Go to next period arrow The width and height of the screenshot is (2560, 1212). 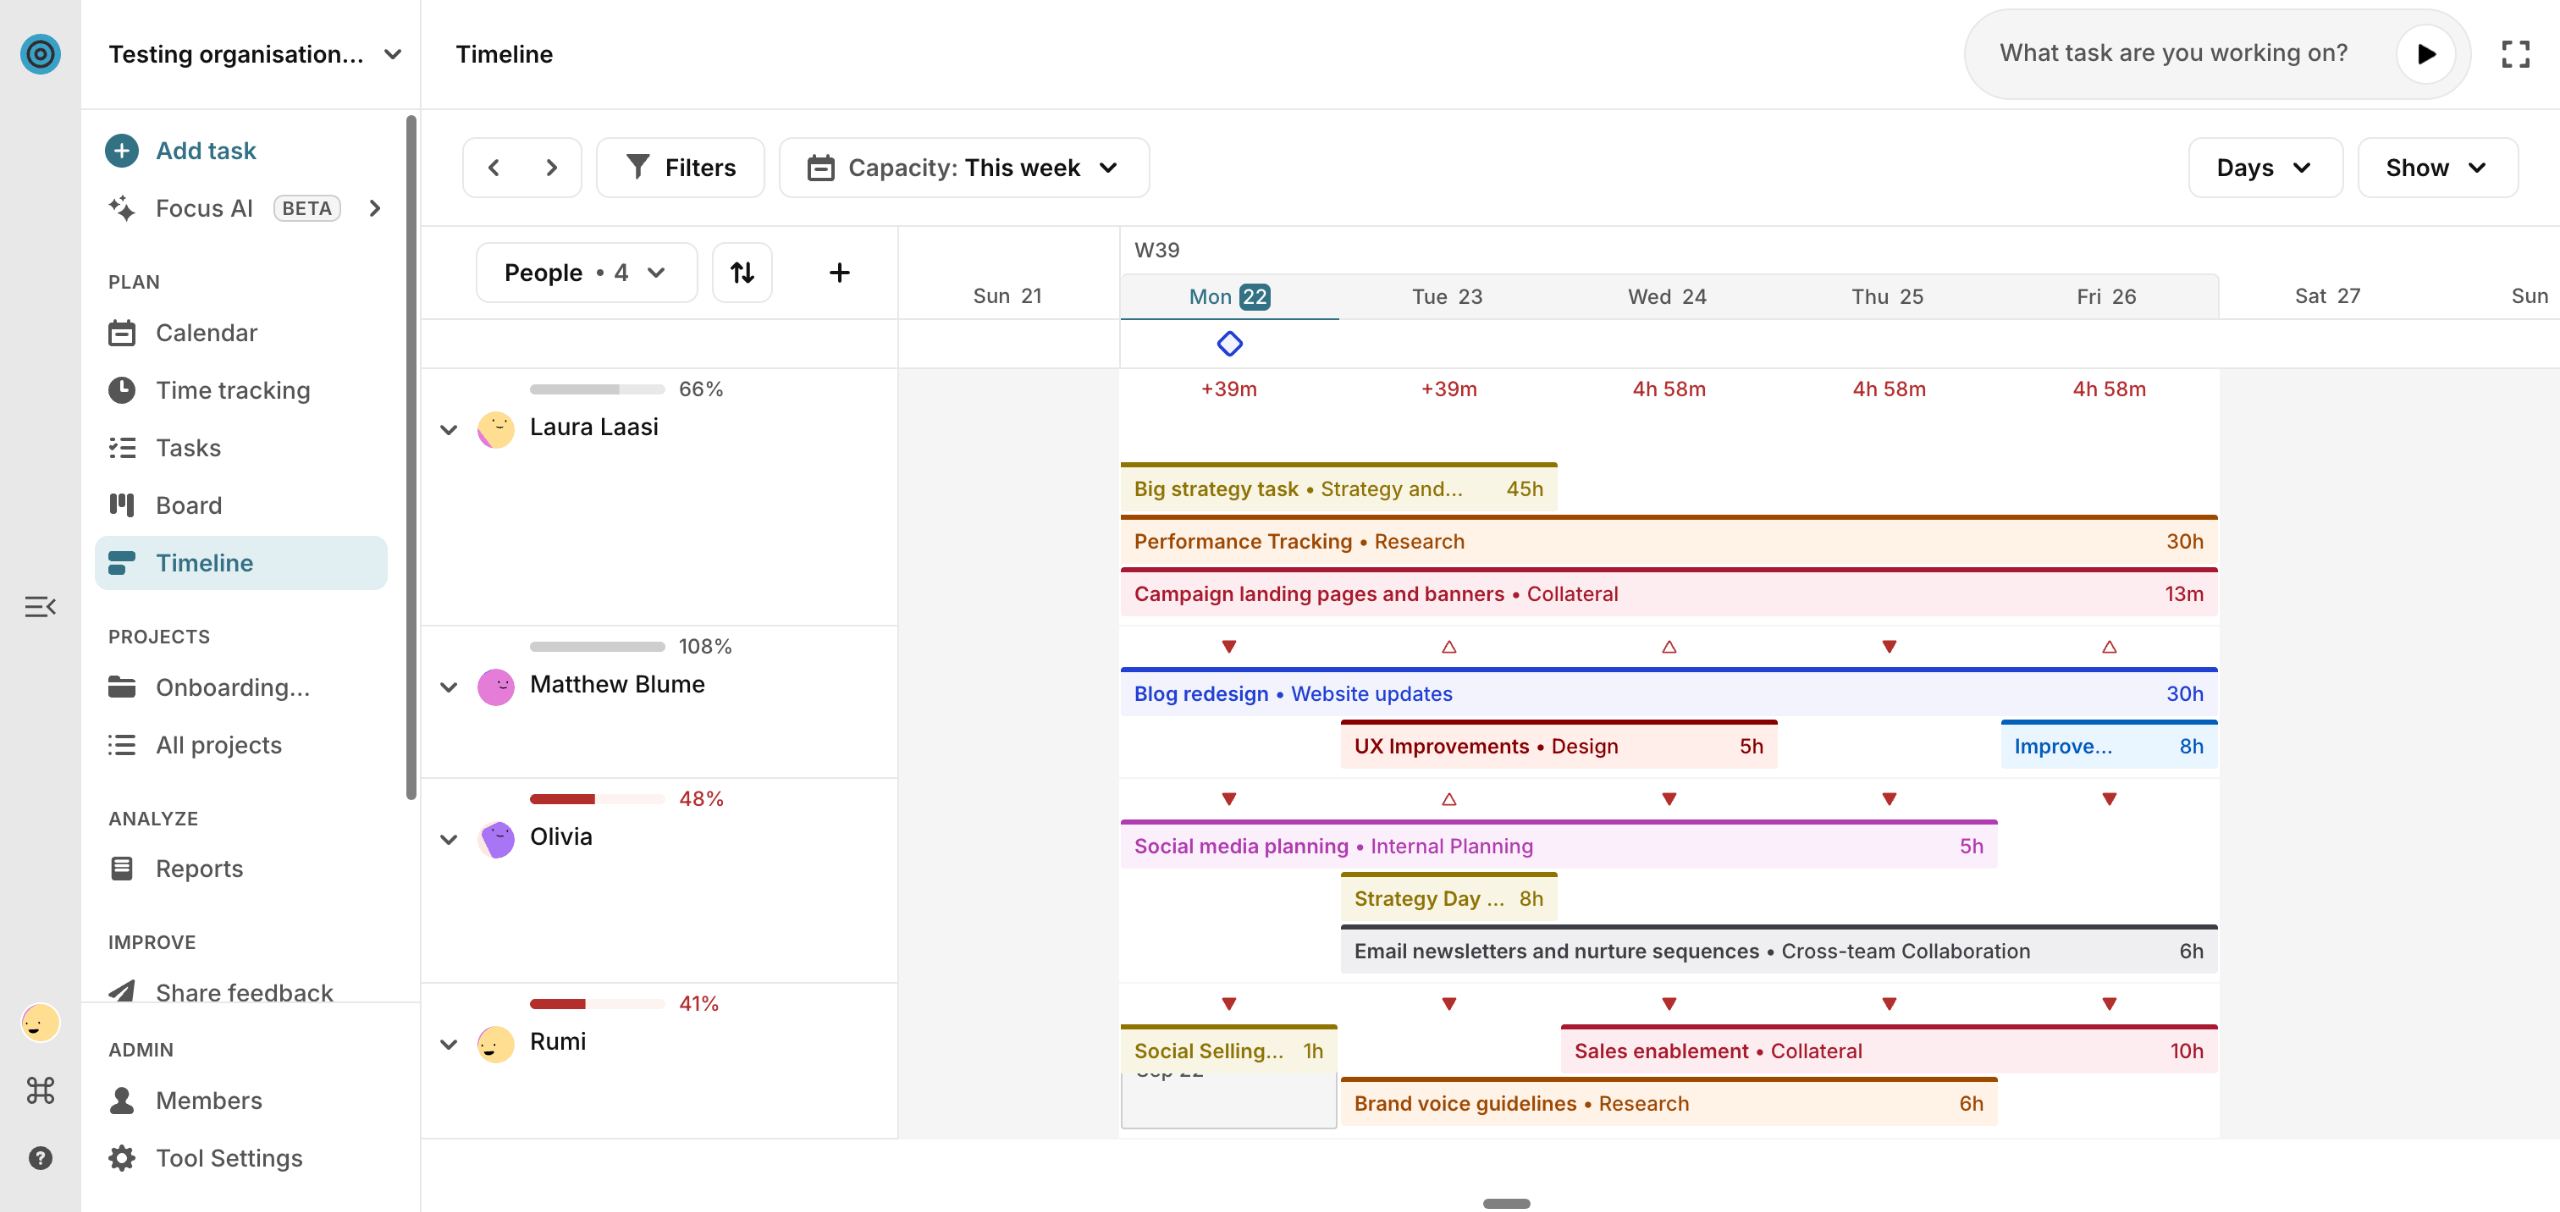click(551, 168)
